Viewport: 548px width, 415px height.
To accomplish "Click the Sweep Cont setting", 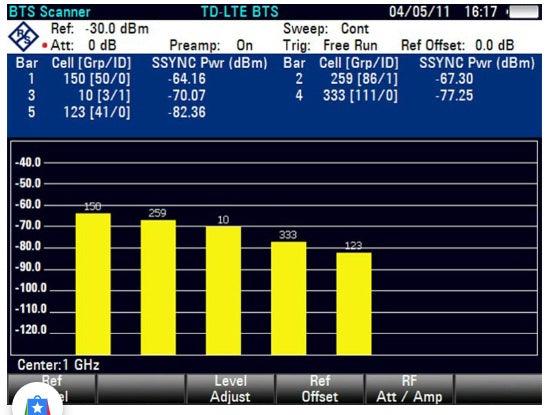I will pos(326,29).
